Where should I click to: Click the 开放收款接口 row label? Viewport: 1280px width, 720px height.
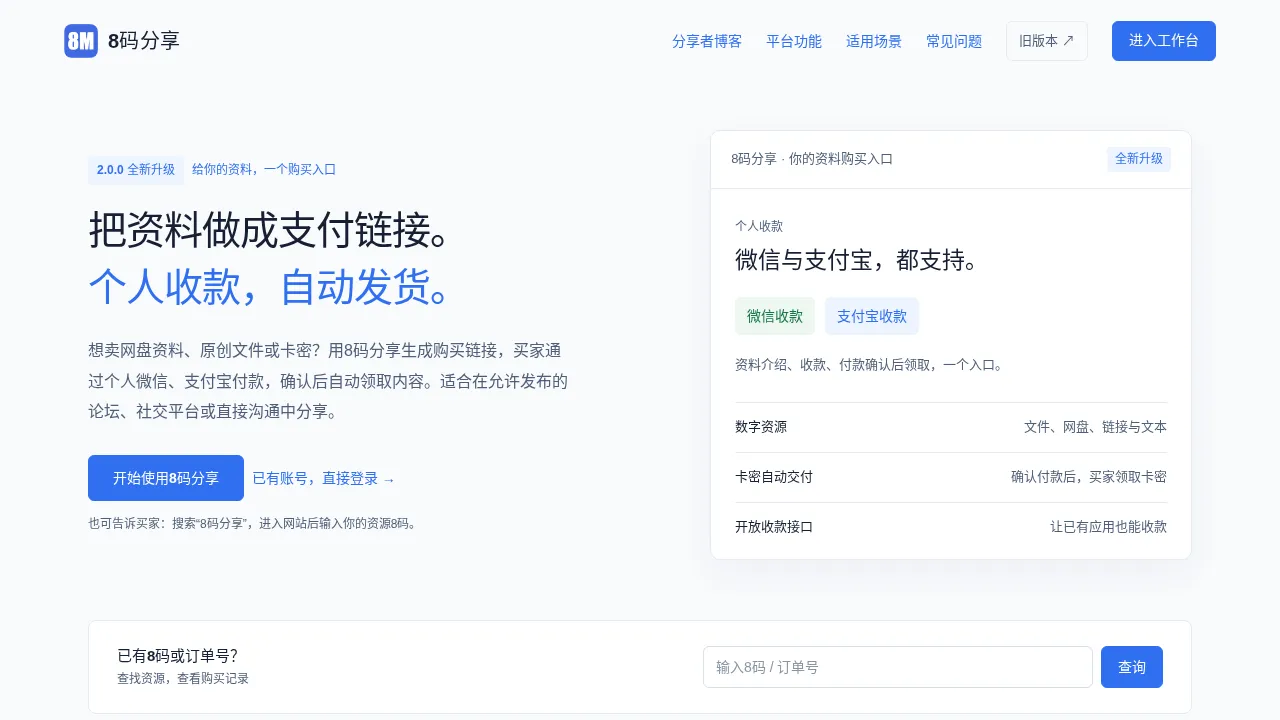774,527
